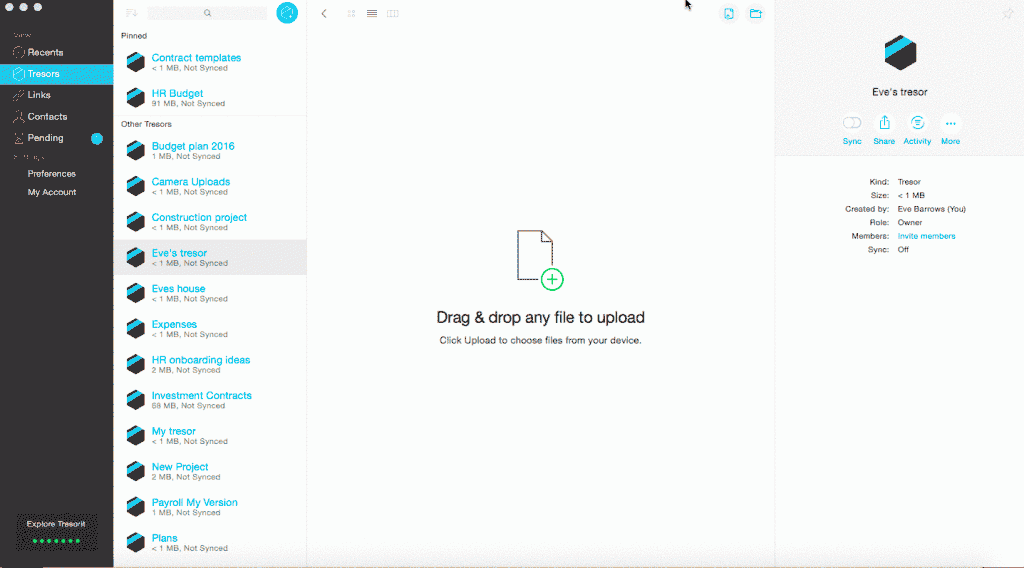Screen dimensions: 1024x568
Task: Focus the tresor search field
Action: coord(207,13)
